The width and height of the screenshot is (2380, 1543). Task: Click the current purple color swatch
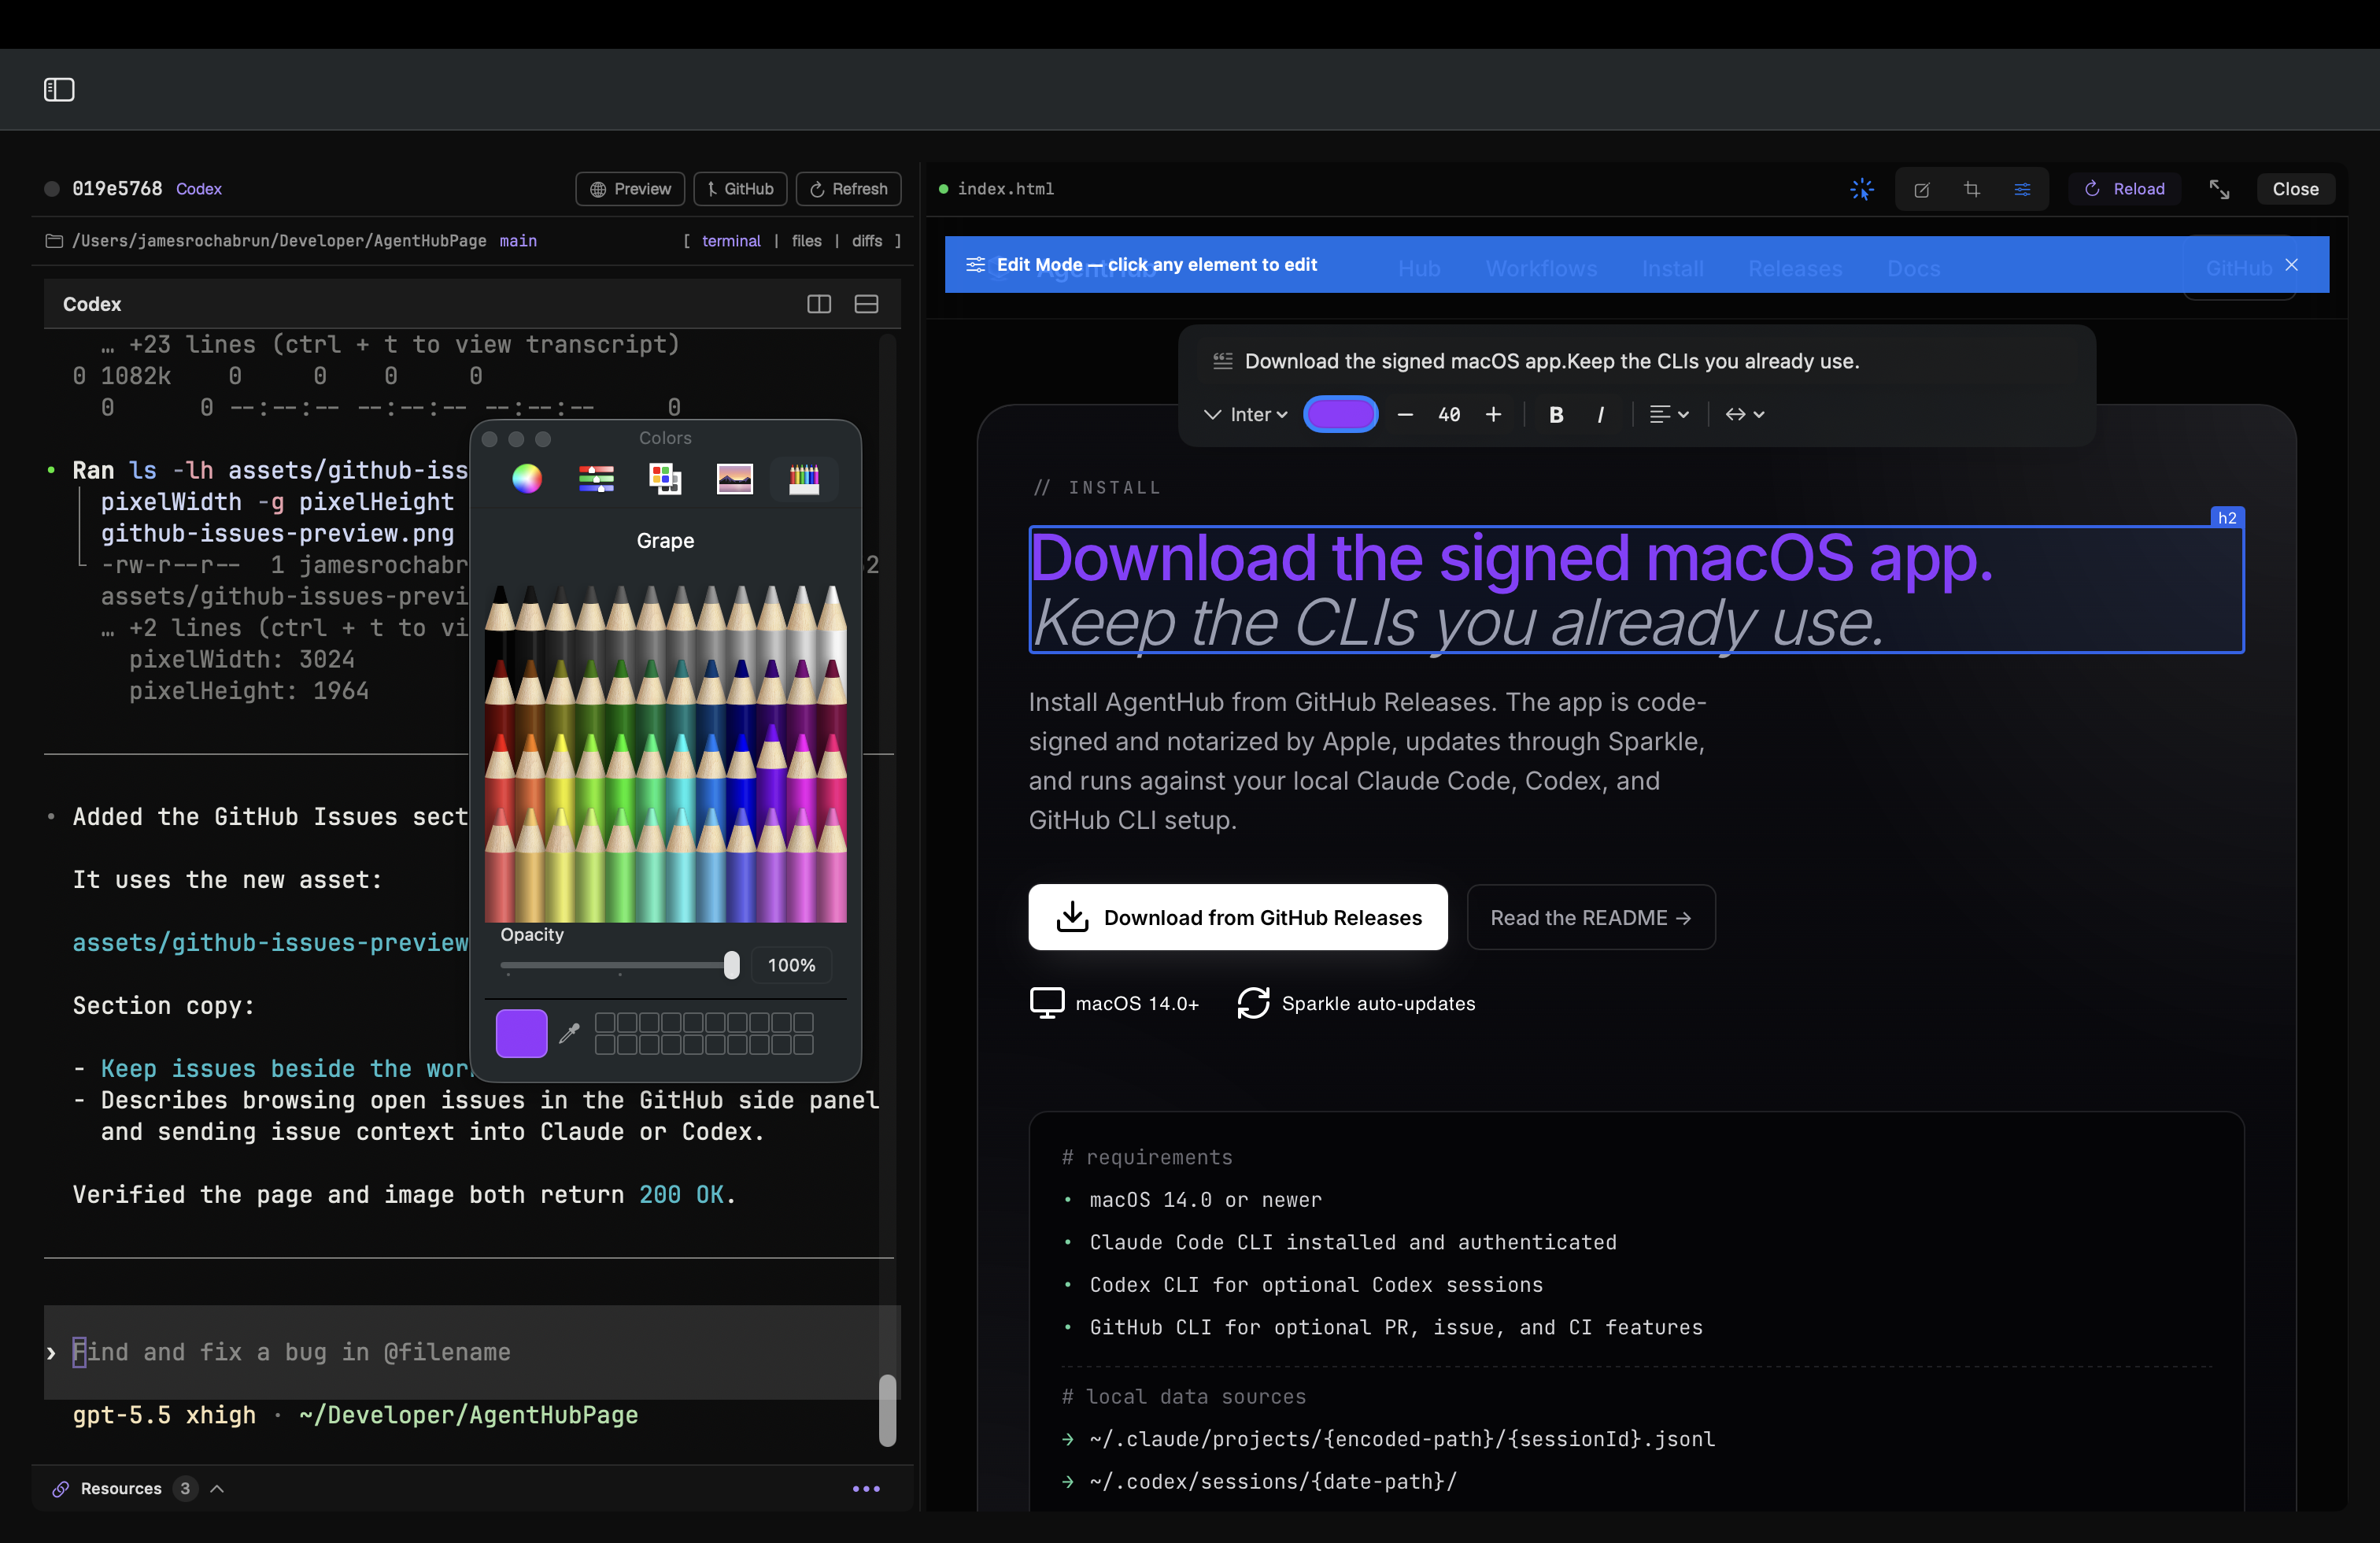[x=521, y=1033]
